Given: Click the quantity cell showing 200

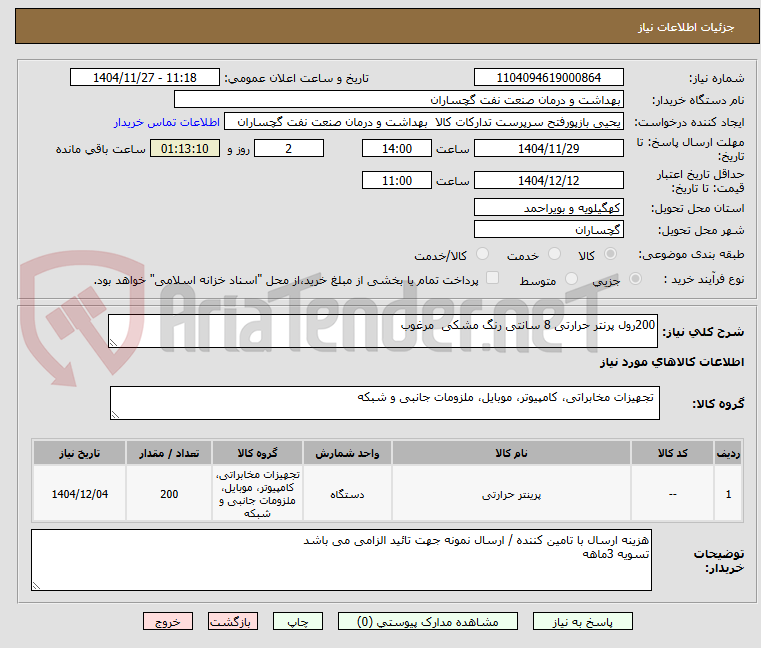Looking at the screenshot, I should (x=169, y=494).
